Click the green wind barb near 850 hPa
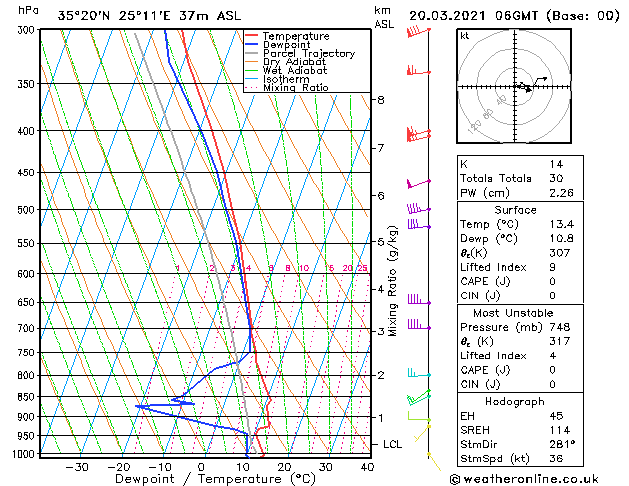 419,397
